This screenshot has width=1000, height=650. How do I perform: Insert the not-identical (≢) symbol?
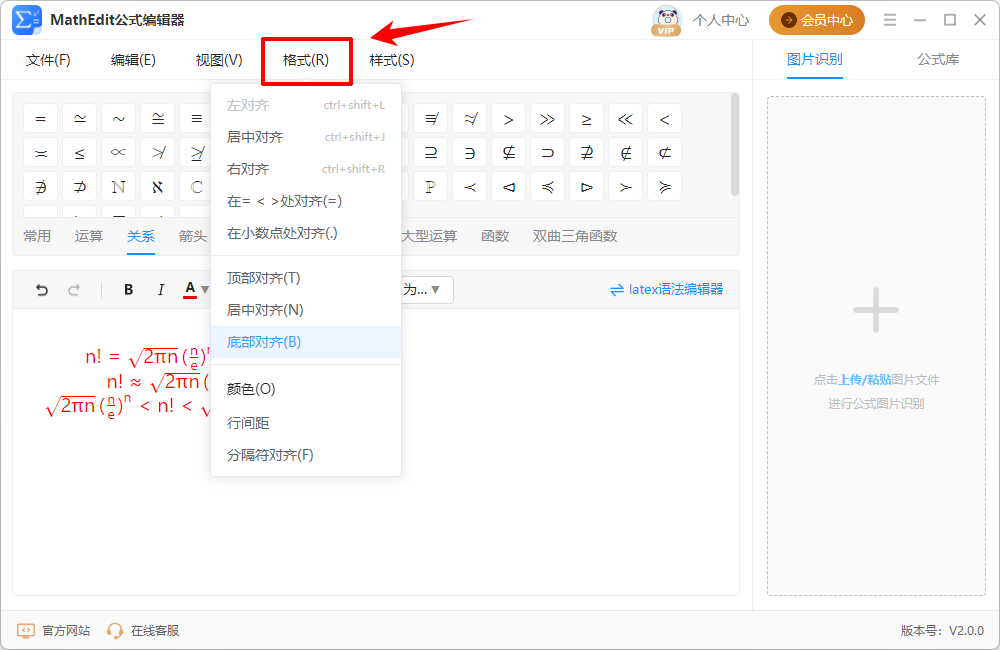(x=430, y=119)
